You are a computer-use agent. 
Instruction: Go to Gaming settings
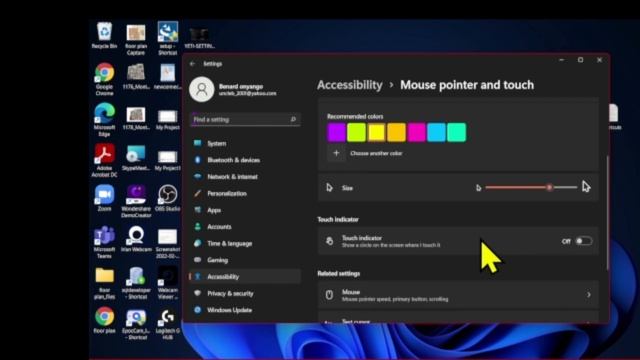pyautogui.click(x=245, y=260)
